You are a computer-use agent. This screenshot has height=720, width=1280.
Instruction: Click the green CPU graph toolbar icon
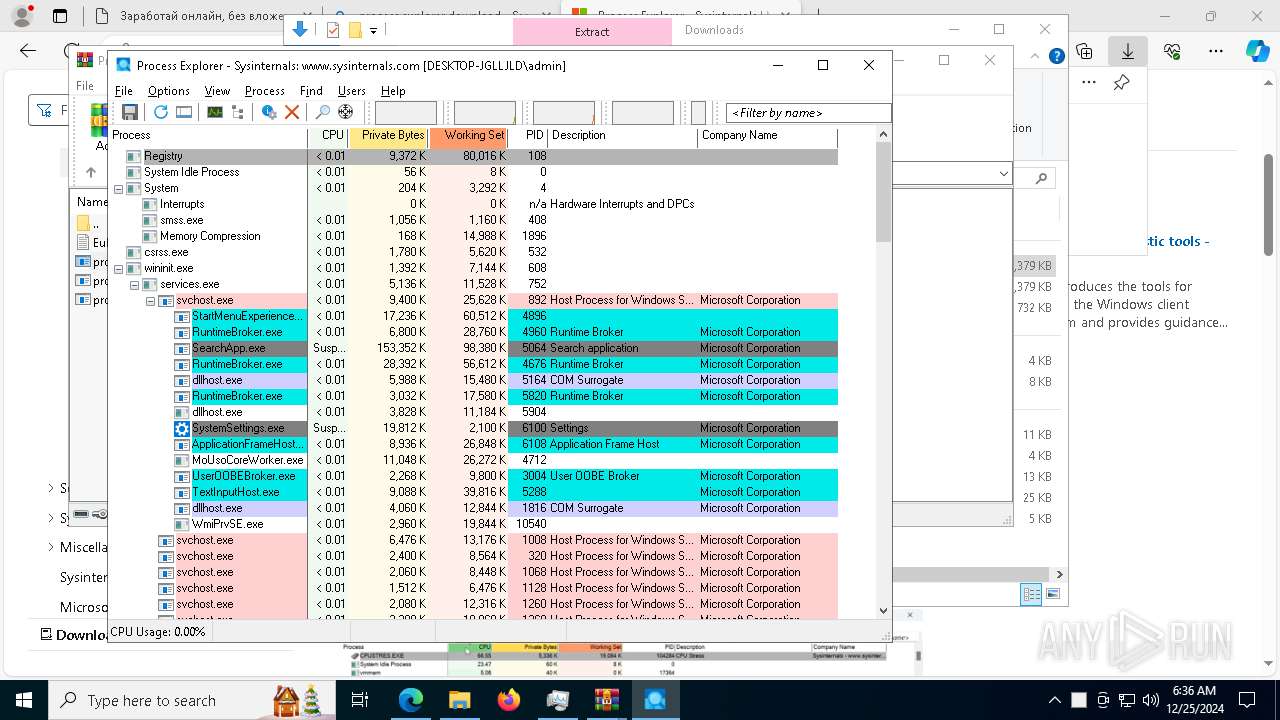click(215, 113)
